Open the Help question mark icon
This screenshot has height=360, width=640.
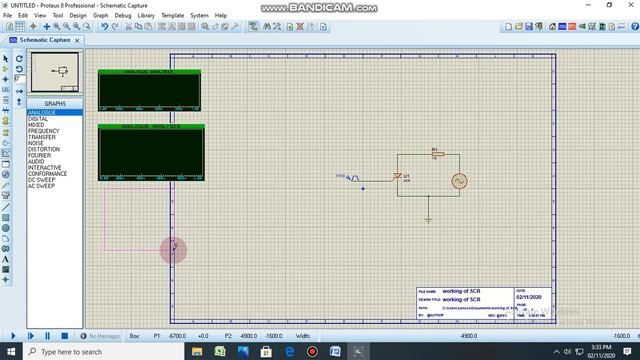[x=635, y=27]
